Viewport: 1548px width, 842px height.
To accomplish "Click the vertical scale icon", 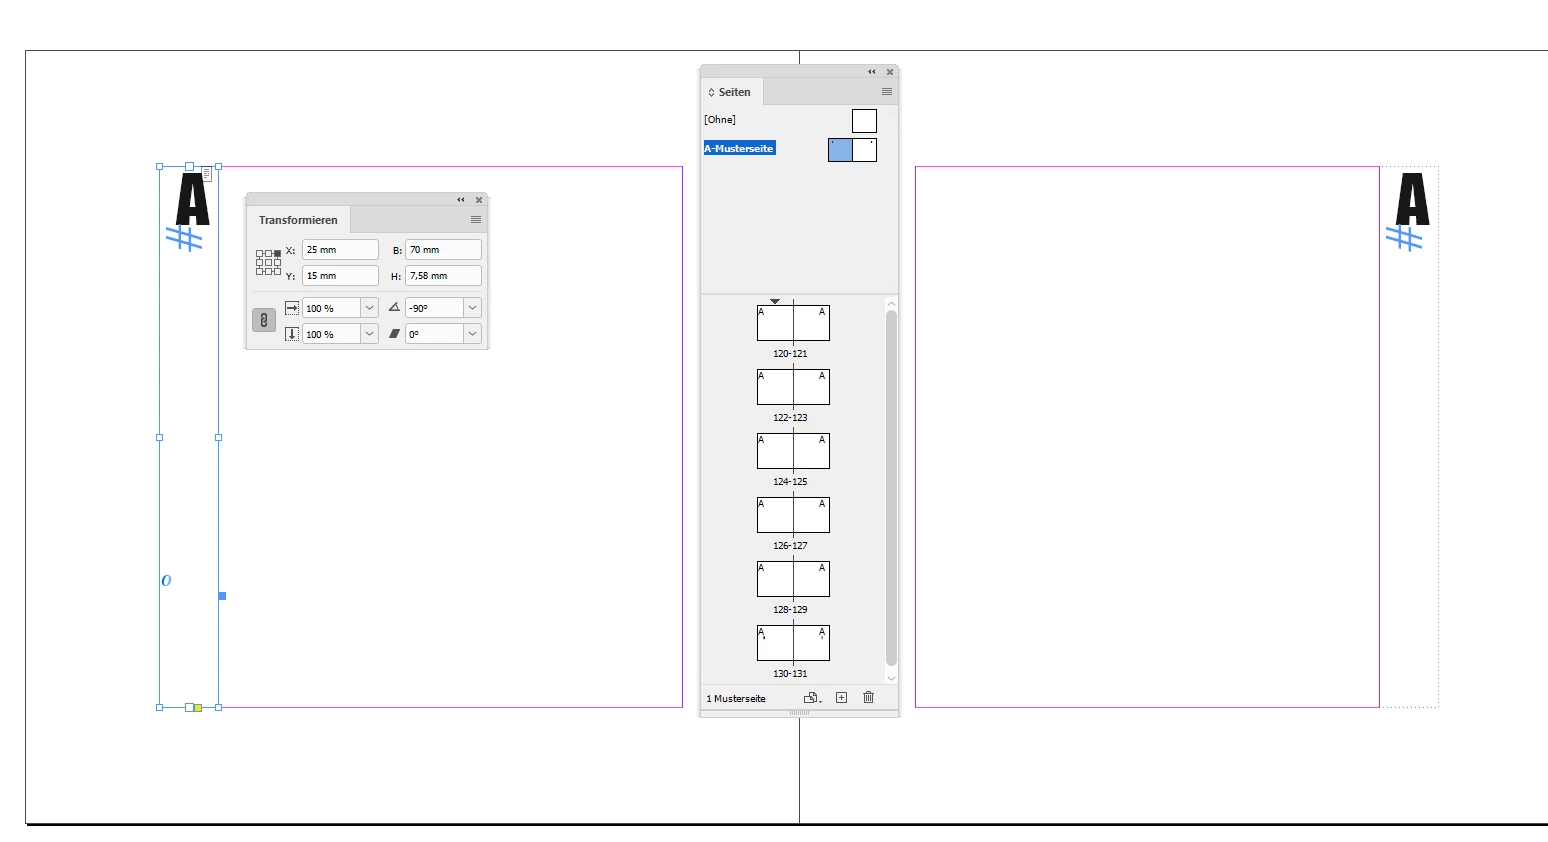I will point(292,334).
